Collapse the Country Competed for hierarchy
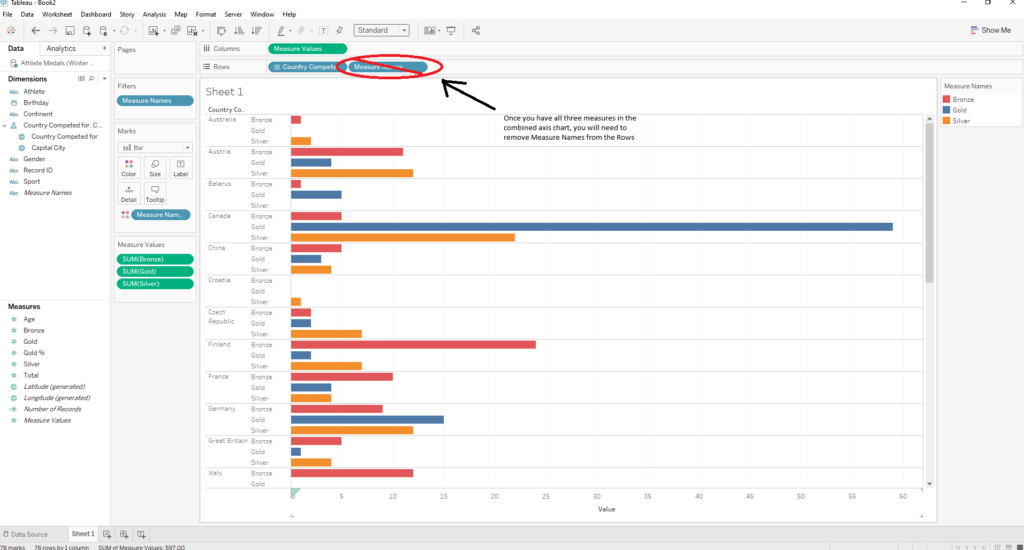This screenshot has width=1024, height=550. point(5,125)
